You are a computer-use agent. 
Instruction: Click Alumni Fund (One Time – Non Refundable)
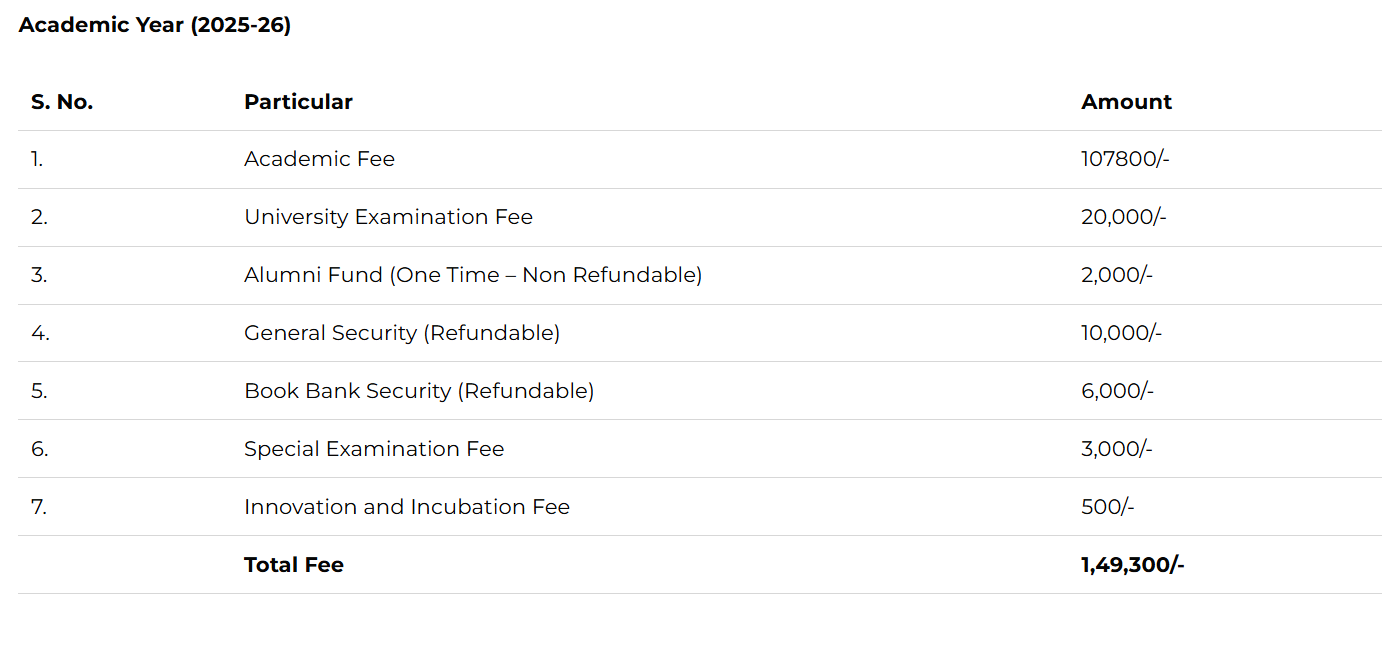coord(473,275)
